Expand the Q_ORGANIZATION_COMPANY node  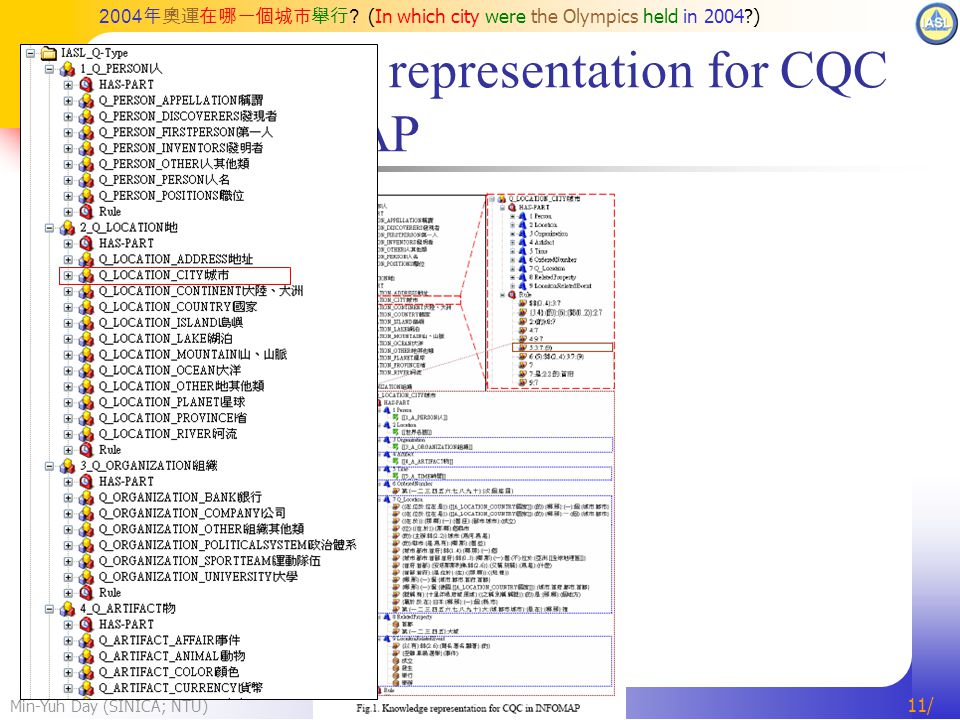click(x=68, y=514)
